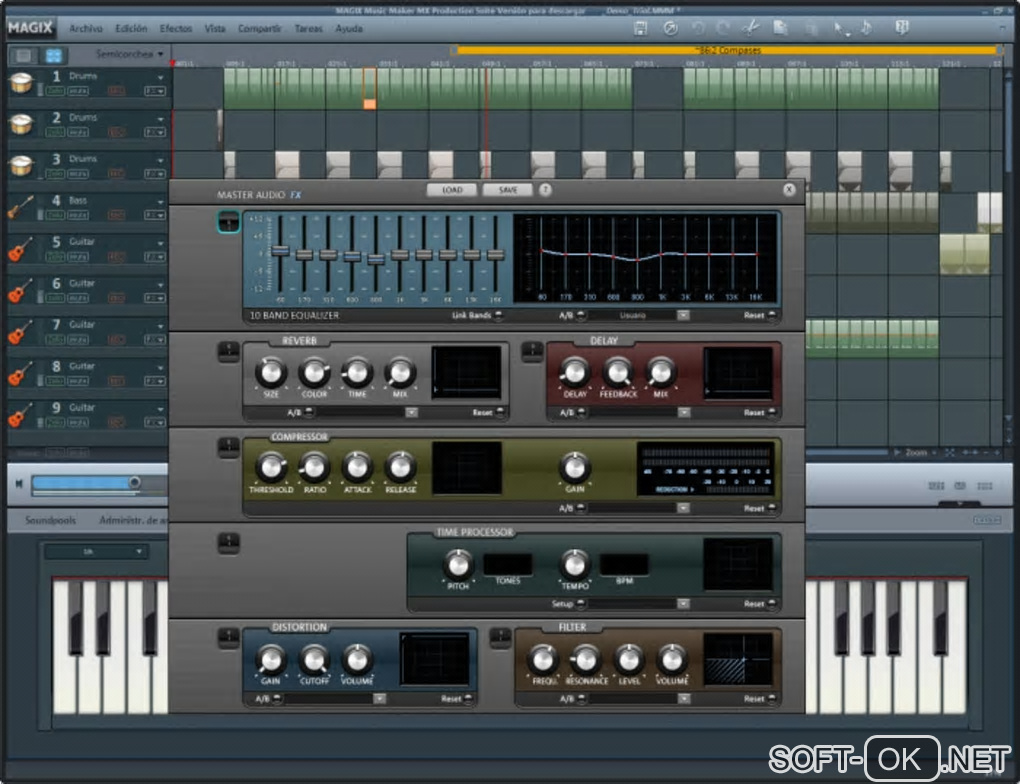The image size is (1020, 784).
Task: Switch to the Soundpools tab
Action: coord(50,520)
